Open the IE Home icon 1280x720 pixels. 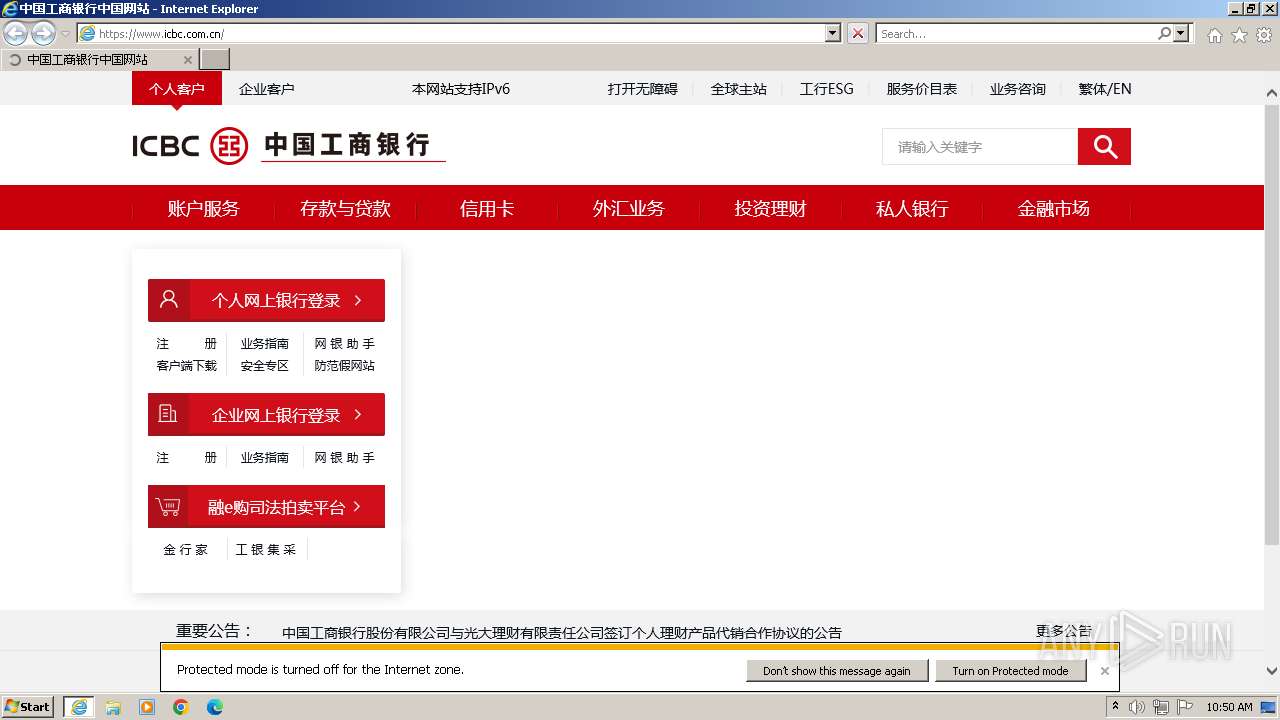(1214, 35)
